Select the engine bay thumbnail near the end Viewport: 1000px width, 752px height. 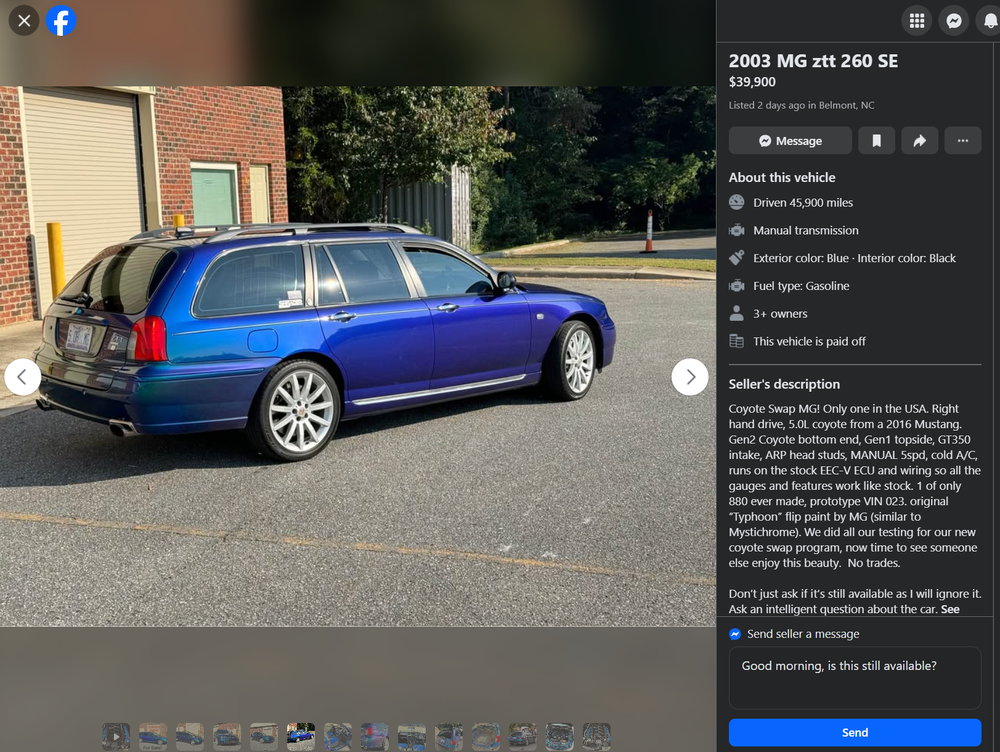pyautogui.click(x=559, y=737)
